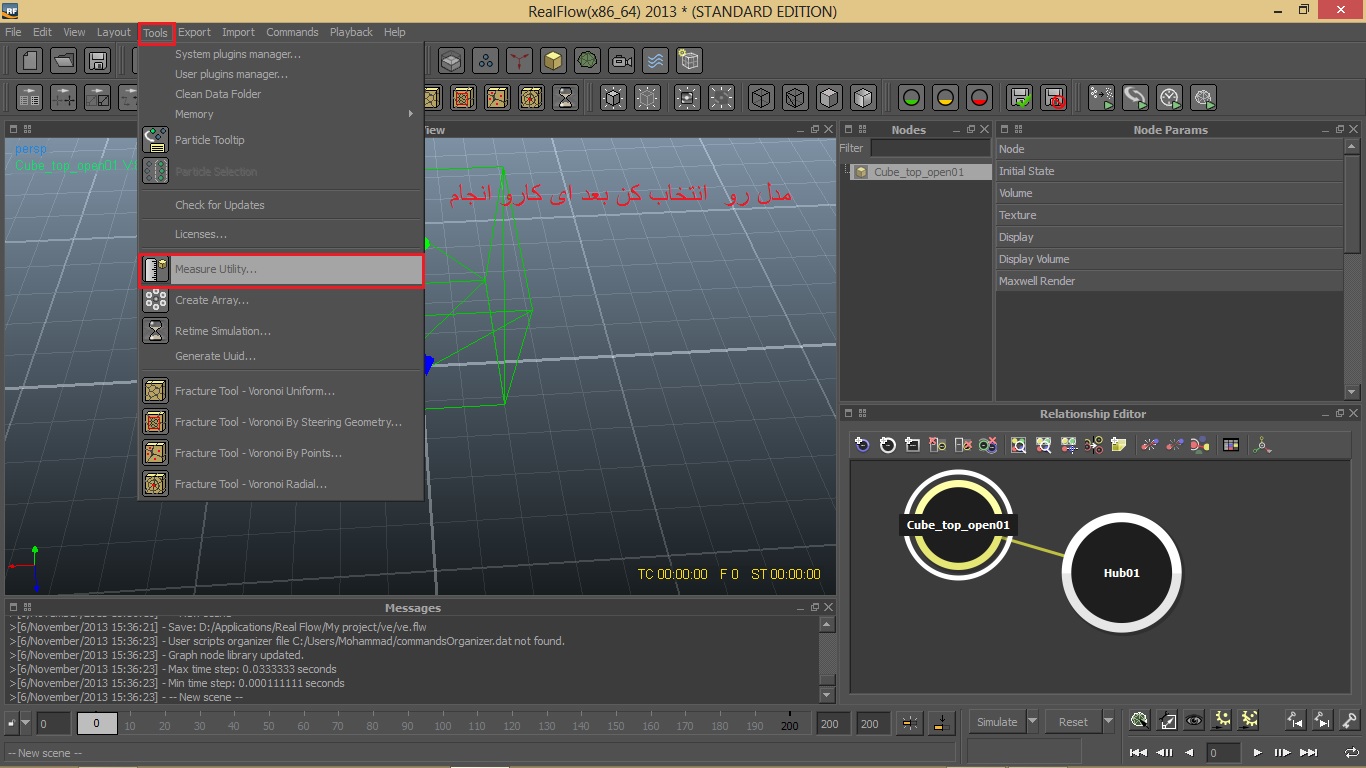Click the Reset button
Viewport: 1366px width, 768px height.
1073,722
